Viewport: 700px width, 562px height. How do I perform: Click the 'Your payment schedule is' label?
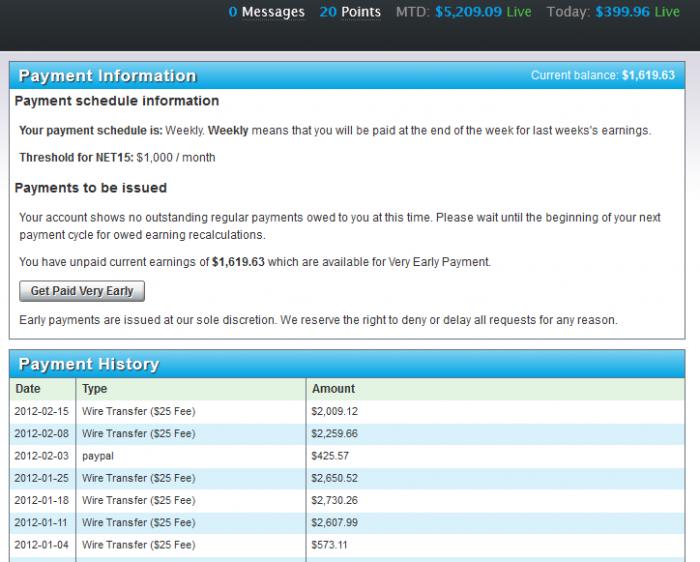[x=91, y=131]
